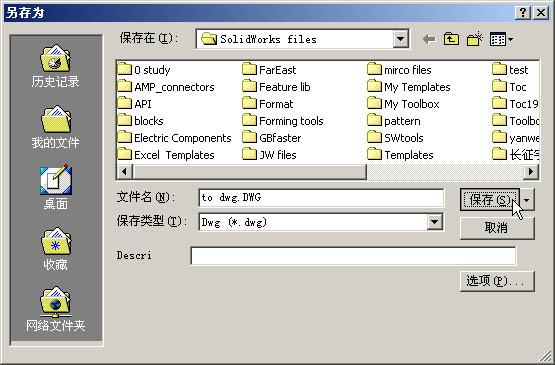Go to 桌面 desktop location
This screenshot has height=365, width=555.
(56, 187)
